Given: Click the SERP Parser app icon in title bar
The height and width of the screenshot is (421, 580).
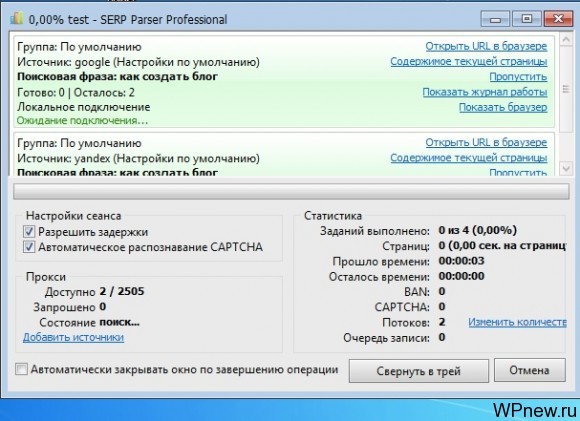Looking at the screenshot, I should coord(17,18).
